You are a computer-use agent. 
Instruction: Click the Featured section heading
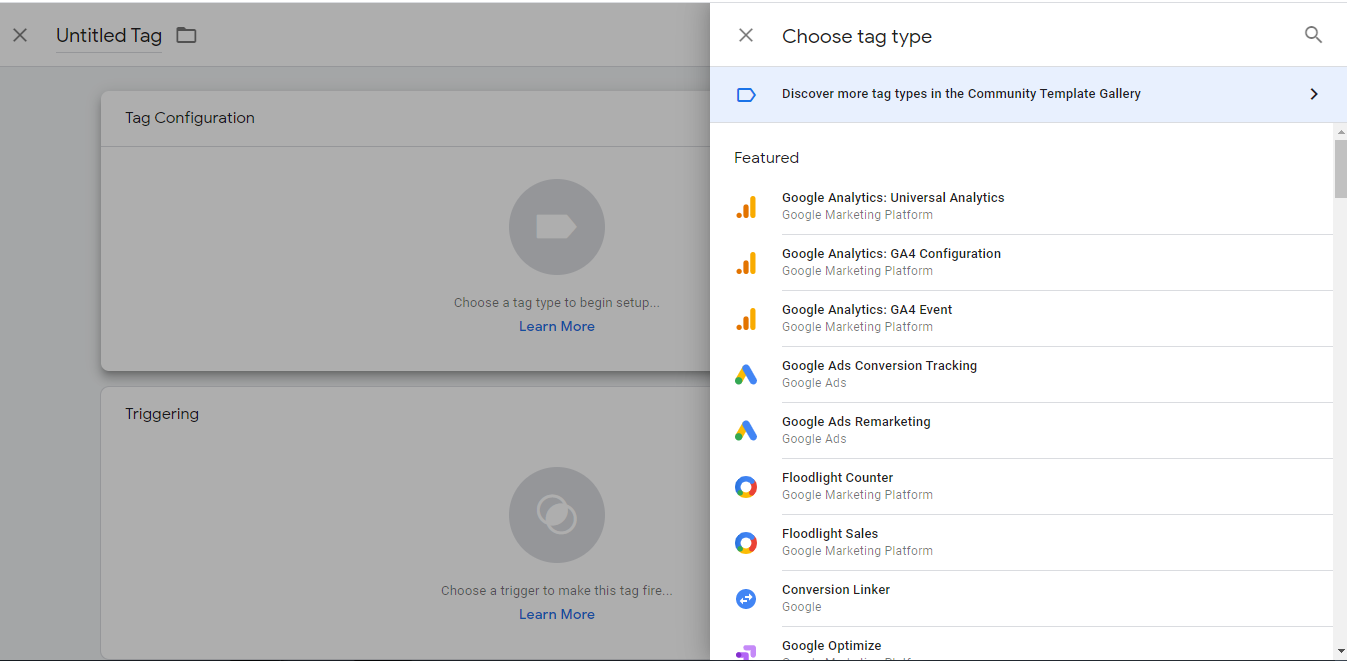click(766, 158)
